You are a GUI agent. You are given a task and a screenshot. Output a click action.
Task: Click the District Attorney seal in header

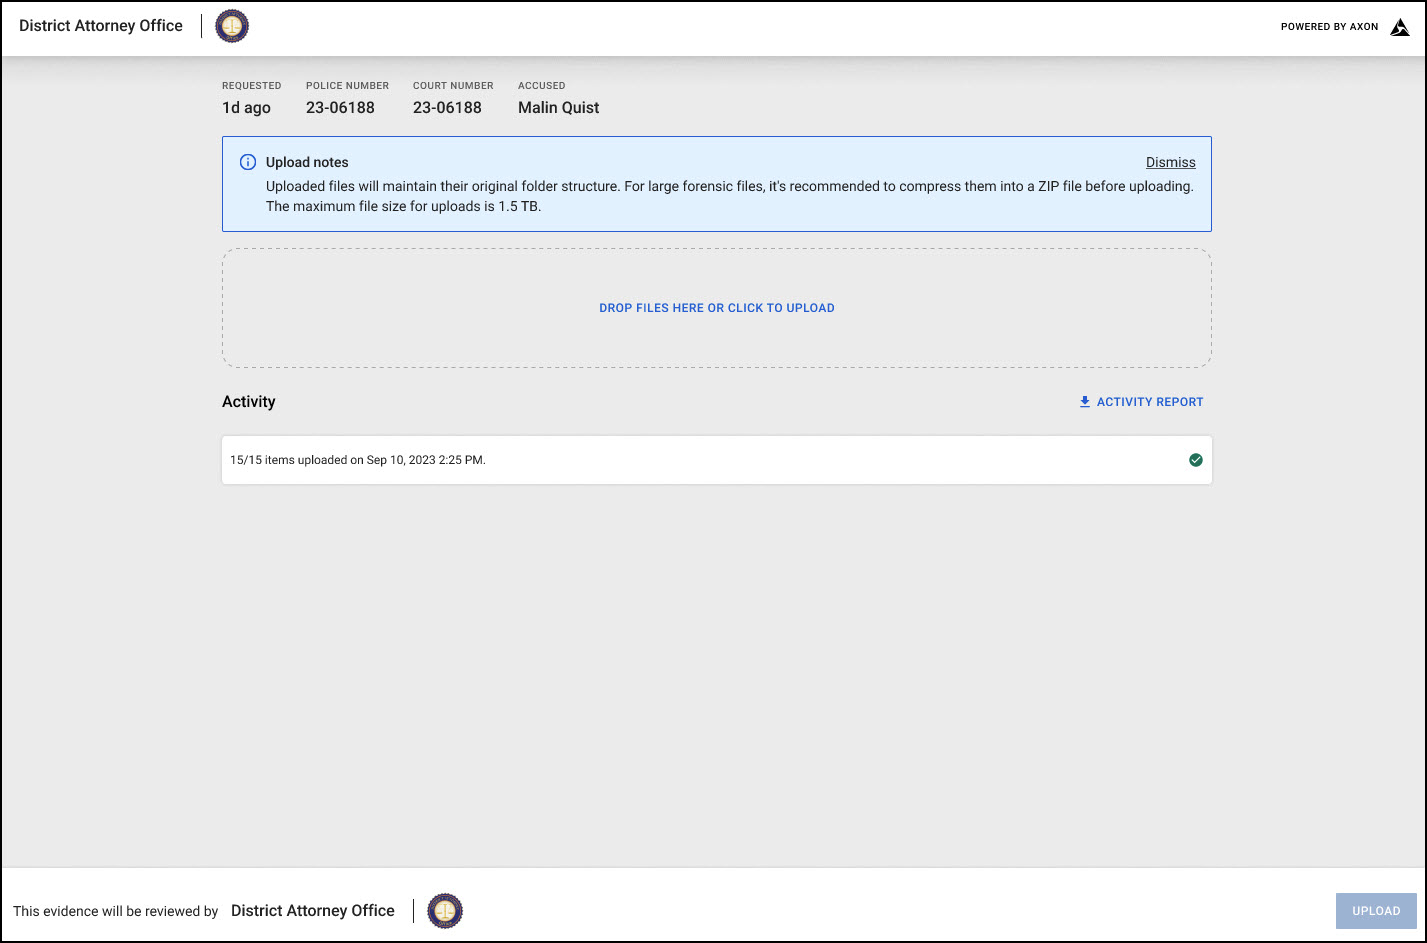(x=232, y=27)
